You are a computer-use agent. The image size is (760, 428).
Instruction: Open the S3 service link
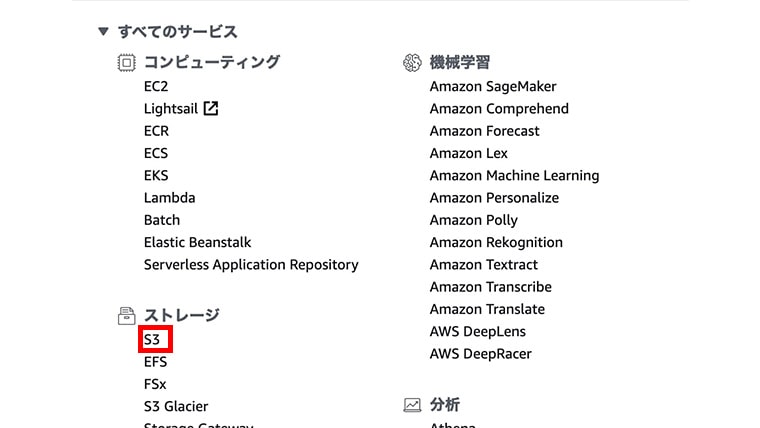pos(152,339)
